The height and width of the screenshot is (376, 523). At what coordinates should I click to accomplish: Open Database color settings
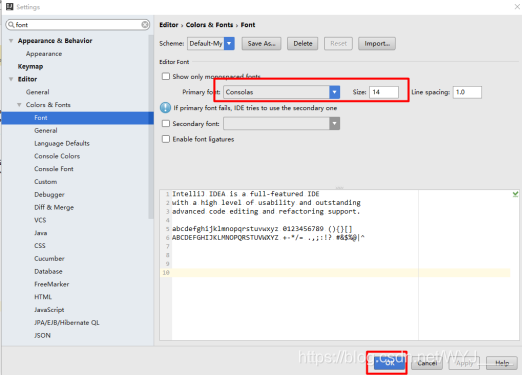(x=48, y=271)
